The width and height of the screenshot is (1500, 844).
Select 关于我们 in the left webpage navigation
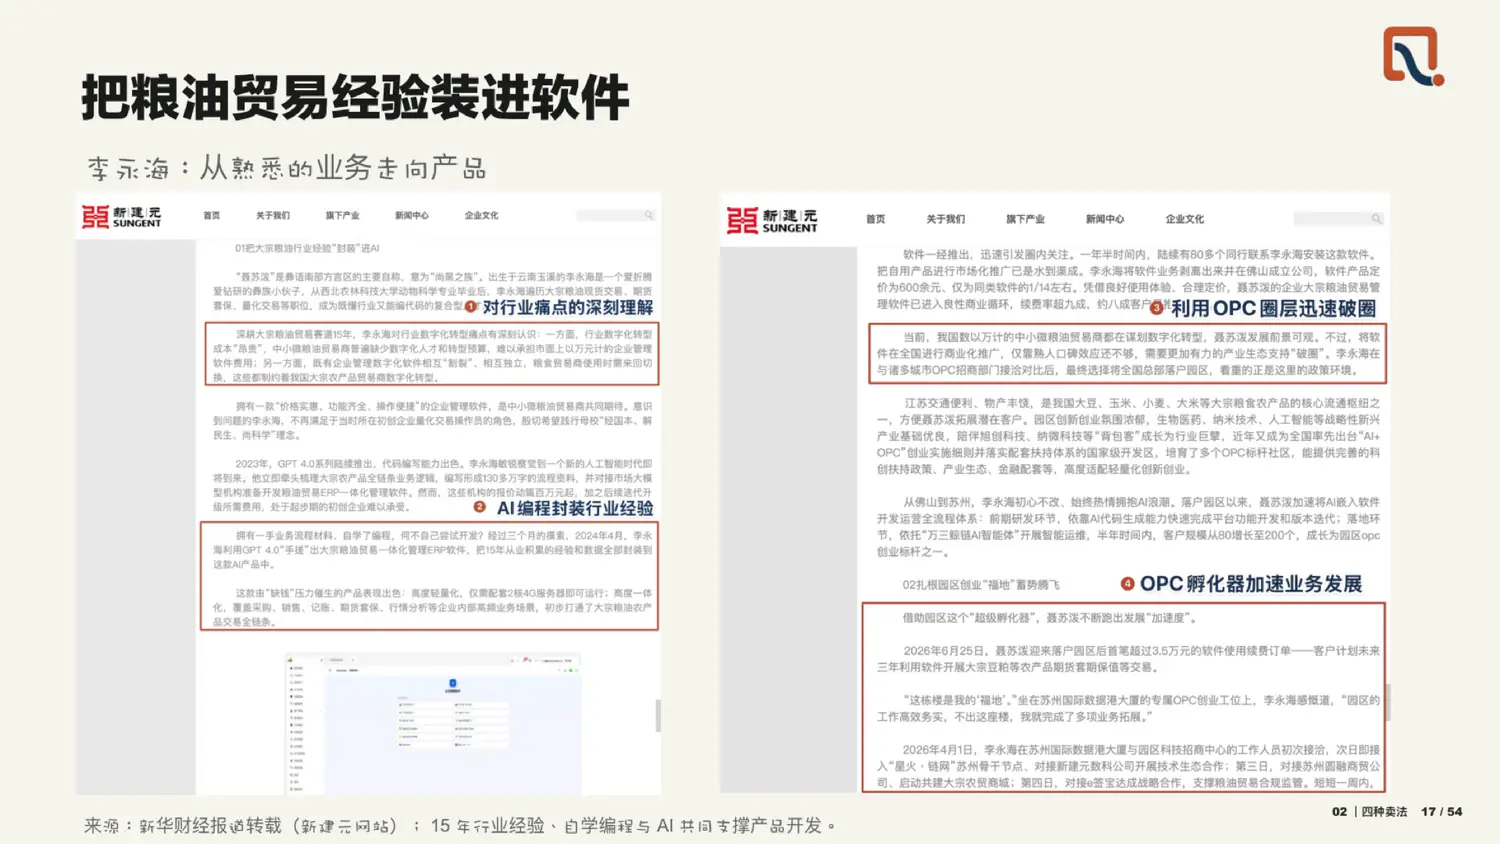272,215
